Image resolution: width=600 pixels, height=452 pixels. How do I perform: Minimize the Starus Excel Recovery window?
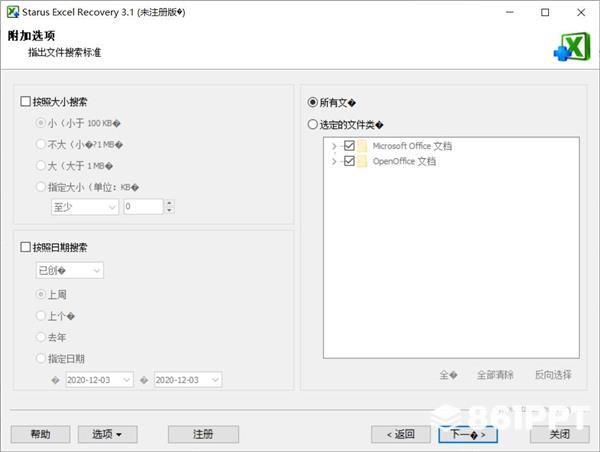pyautogui.click(x=509, y=12)
